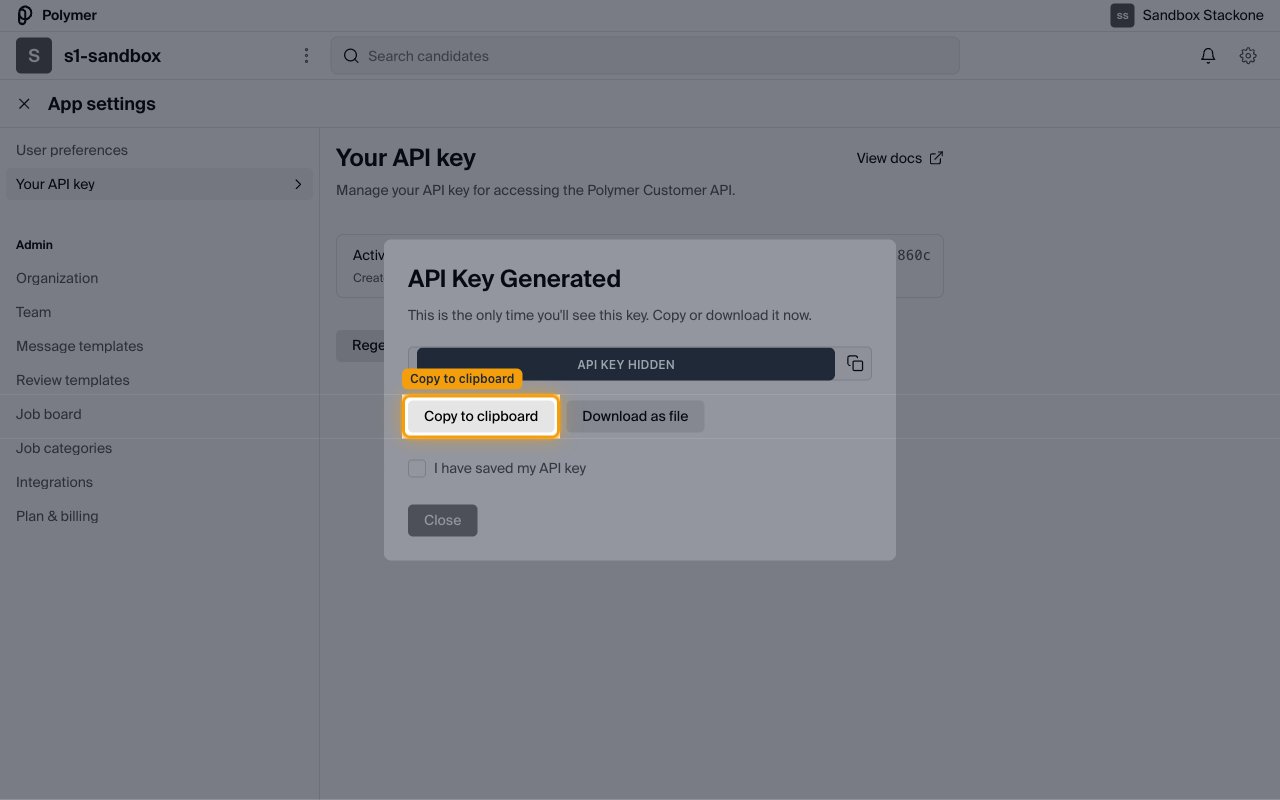Open Job categories settings
Screen dimensions: 1280x800
pyautogui.click(x=64, y=448)
